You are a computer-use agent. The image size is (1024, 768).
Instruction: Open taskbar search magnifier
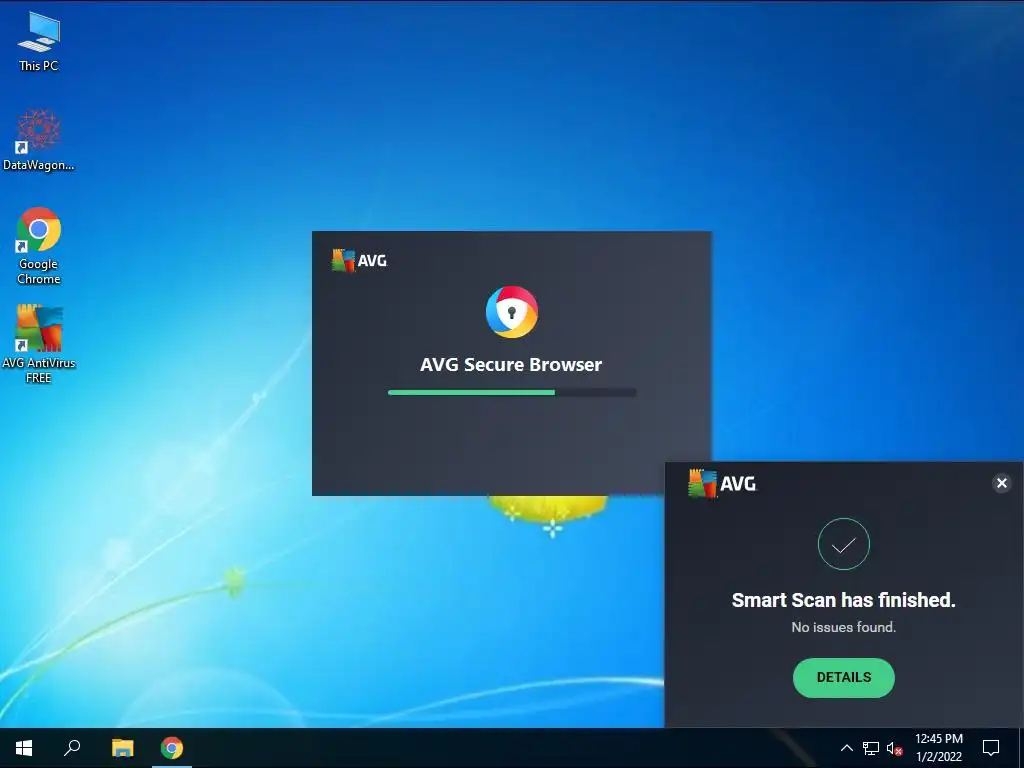tap(72, 748)
